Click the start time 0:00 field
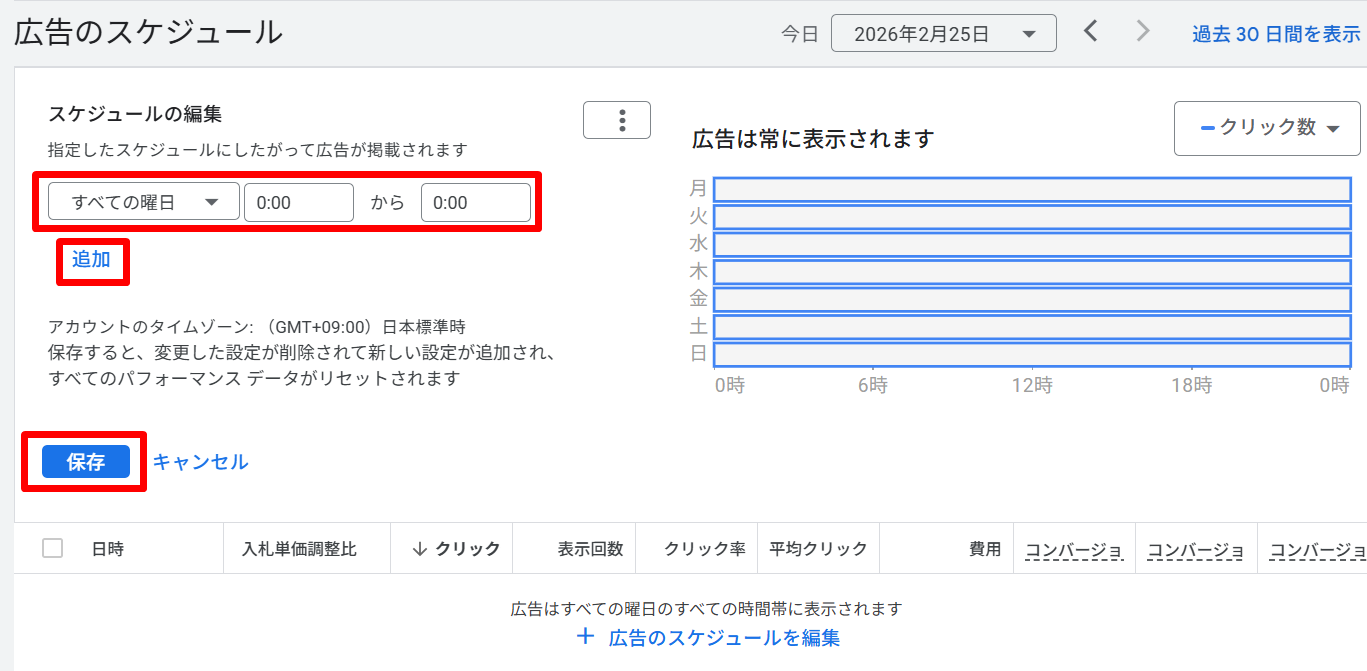 click(x=299, y=201)
